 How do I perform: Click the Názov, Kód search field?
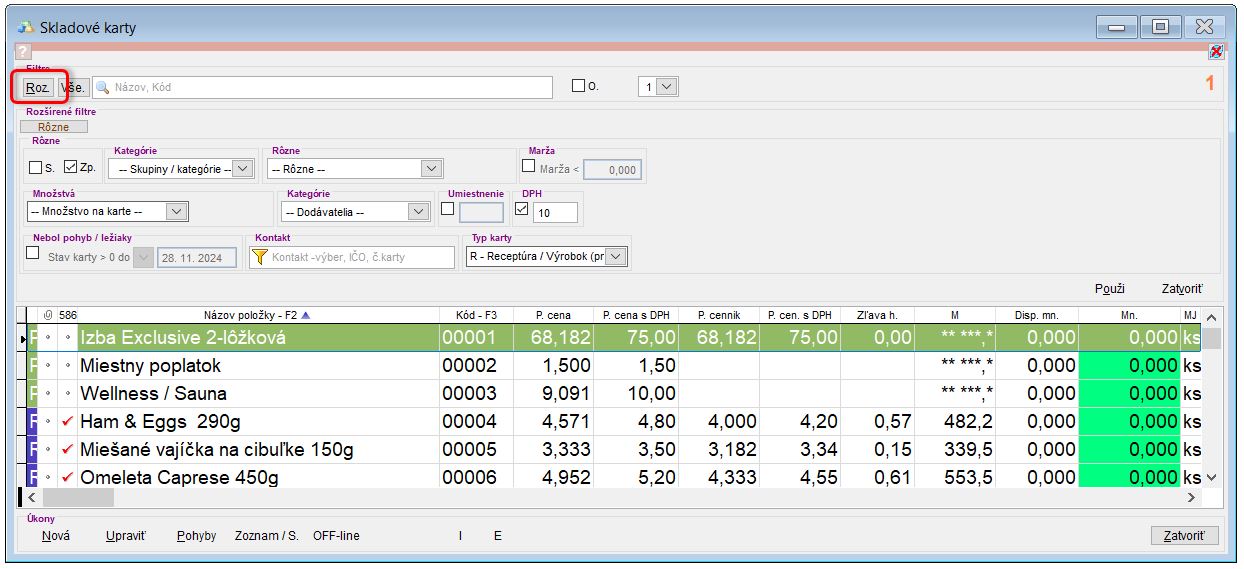pyautogui.click(x=330, y=87)
